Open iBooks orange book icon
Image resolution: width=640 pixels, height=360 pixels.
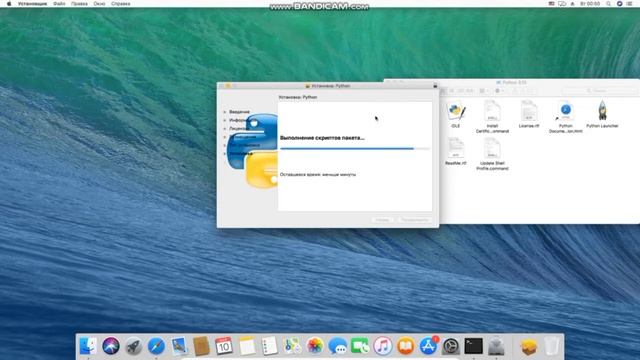(405, 346)
